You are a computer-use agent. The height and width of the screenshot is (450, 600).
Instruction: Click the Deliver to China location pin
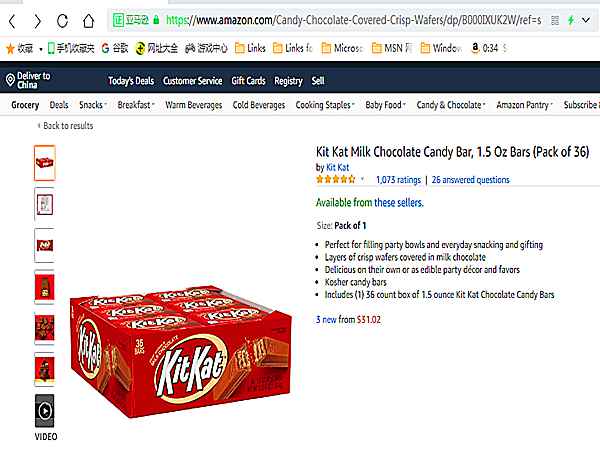(x=10, y=81)
